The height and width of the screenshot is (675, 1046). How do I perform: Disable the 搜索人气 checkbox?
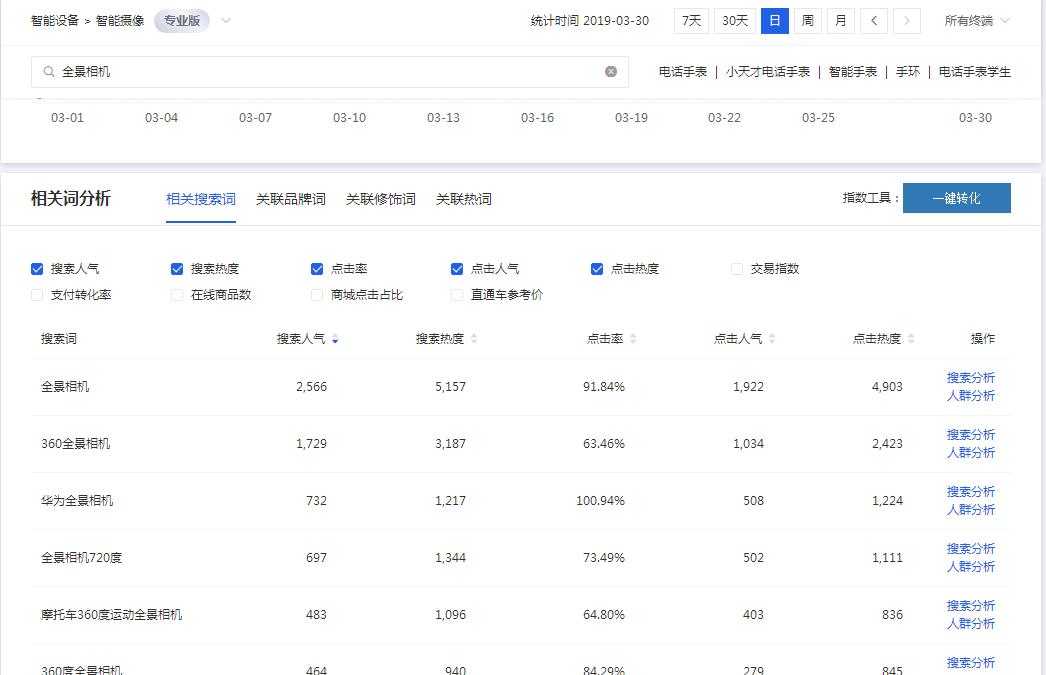tap(38, 268)
